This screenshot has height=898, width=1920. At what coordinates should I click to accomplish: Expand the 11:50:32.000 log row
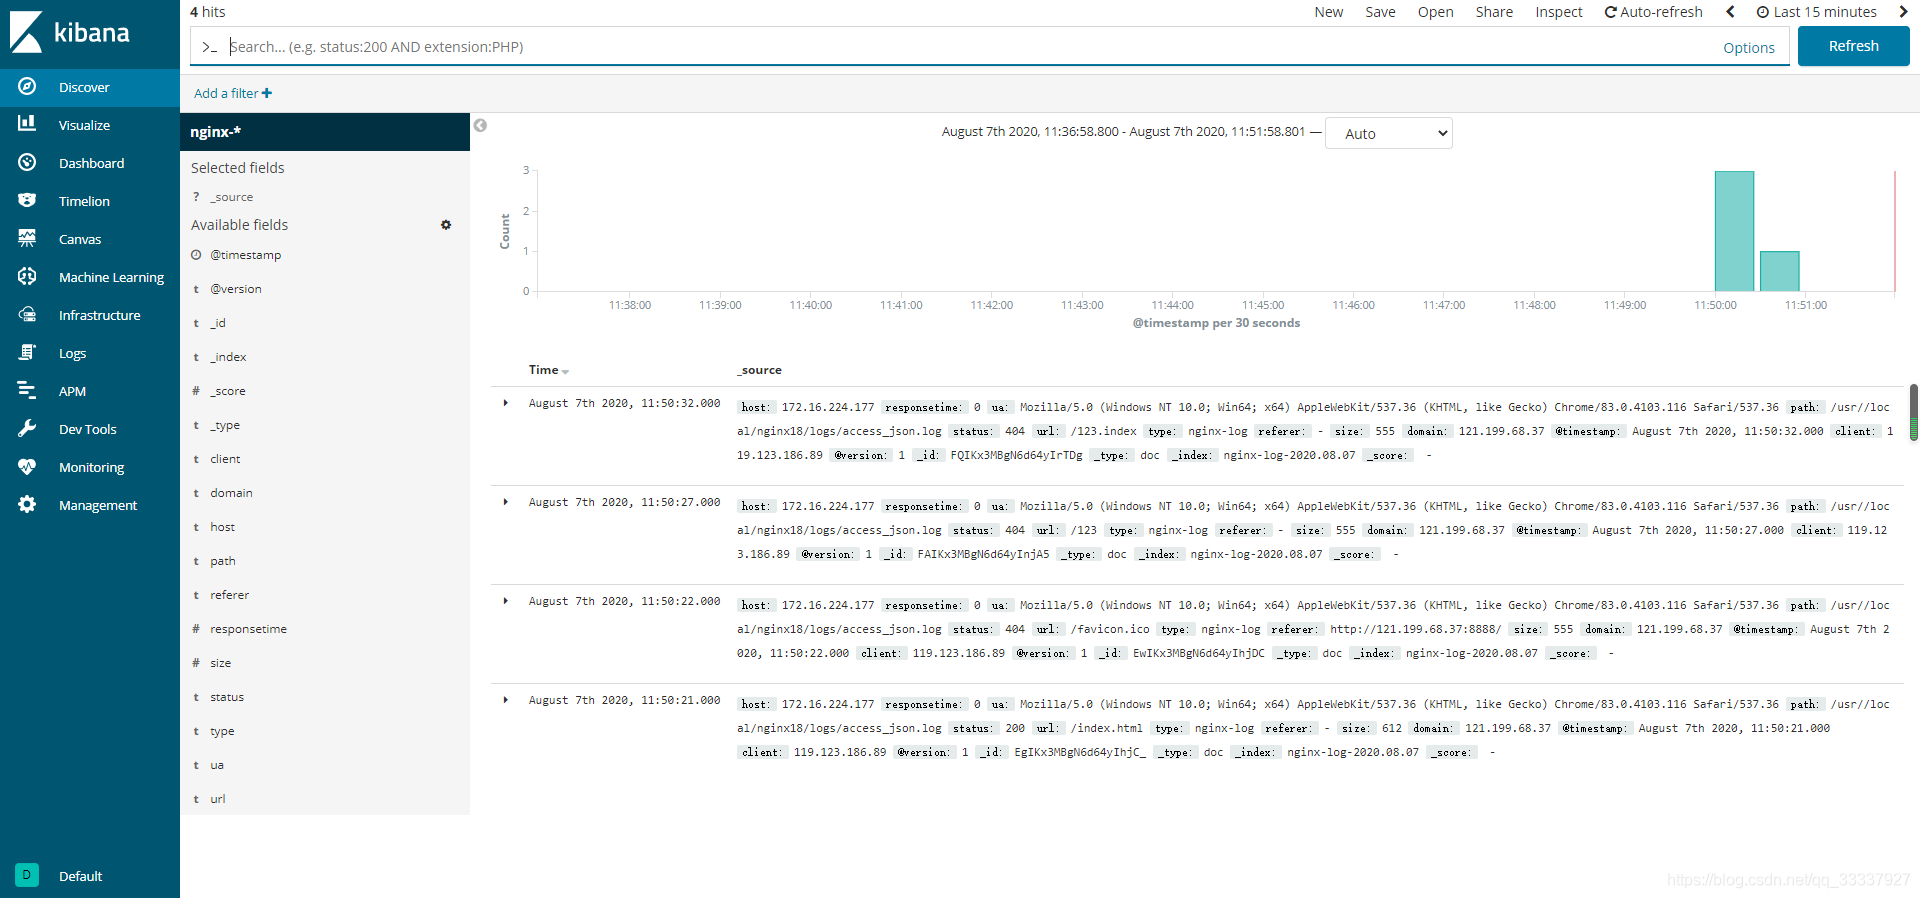pos(506,403)
